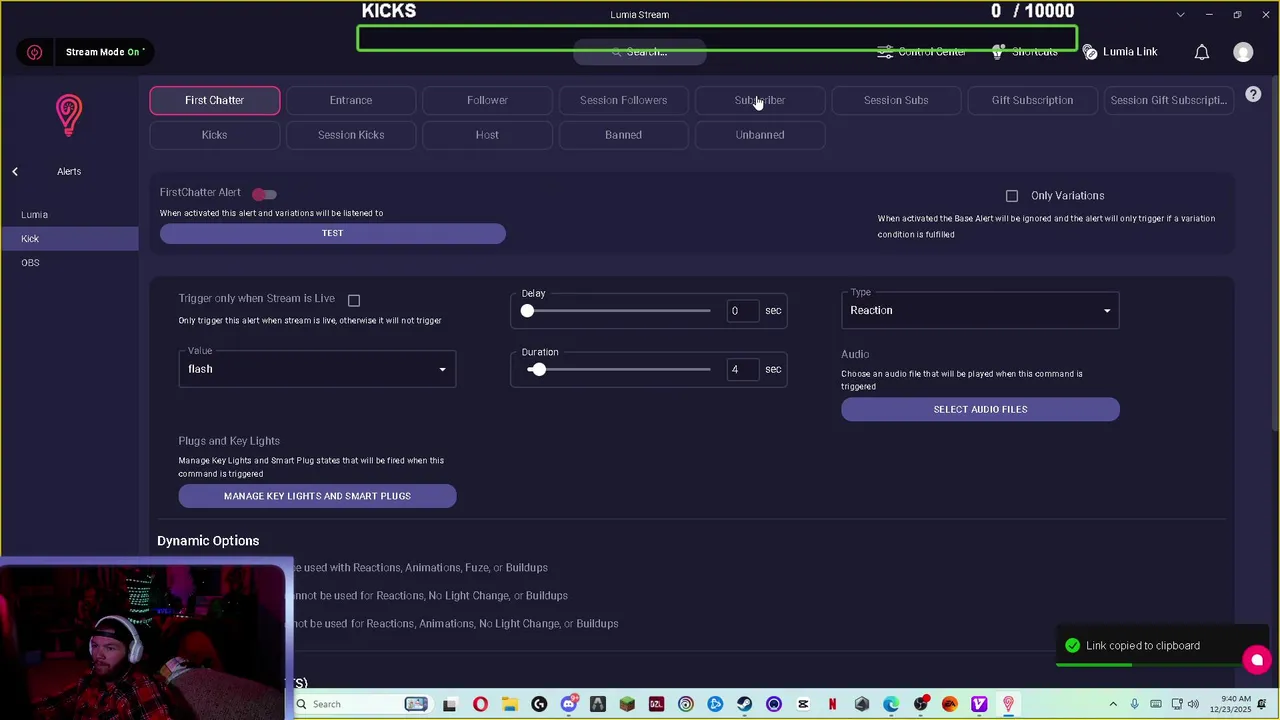Open CapCut from the taskbar
The height and width of the screenshot is (720, 1280).
[x=803, y=704]
